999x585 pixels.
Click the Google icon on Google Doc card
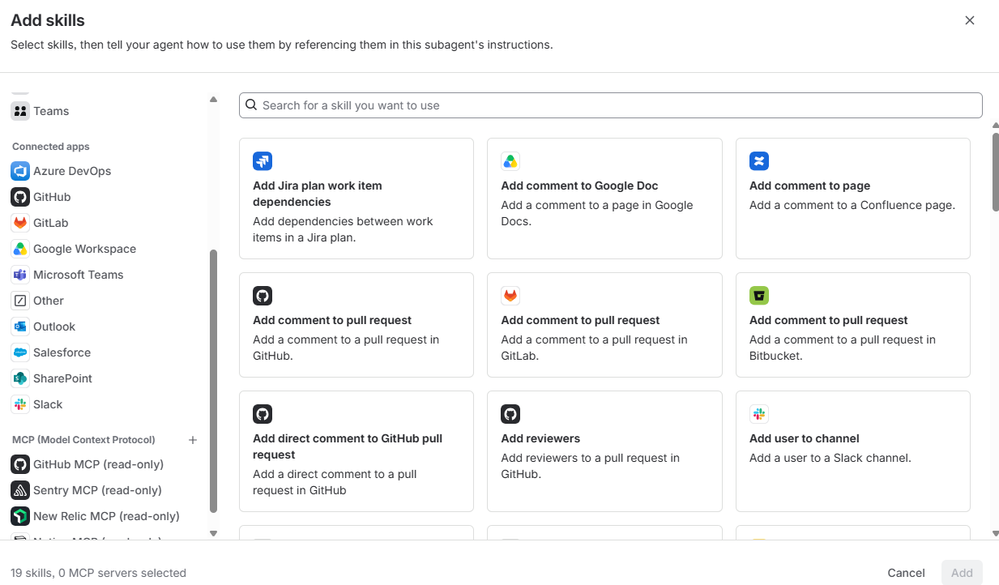tap(510, 161)
